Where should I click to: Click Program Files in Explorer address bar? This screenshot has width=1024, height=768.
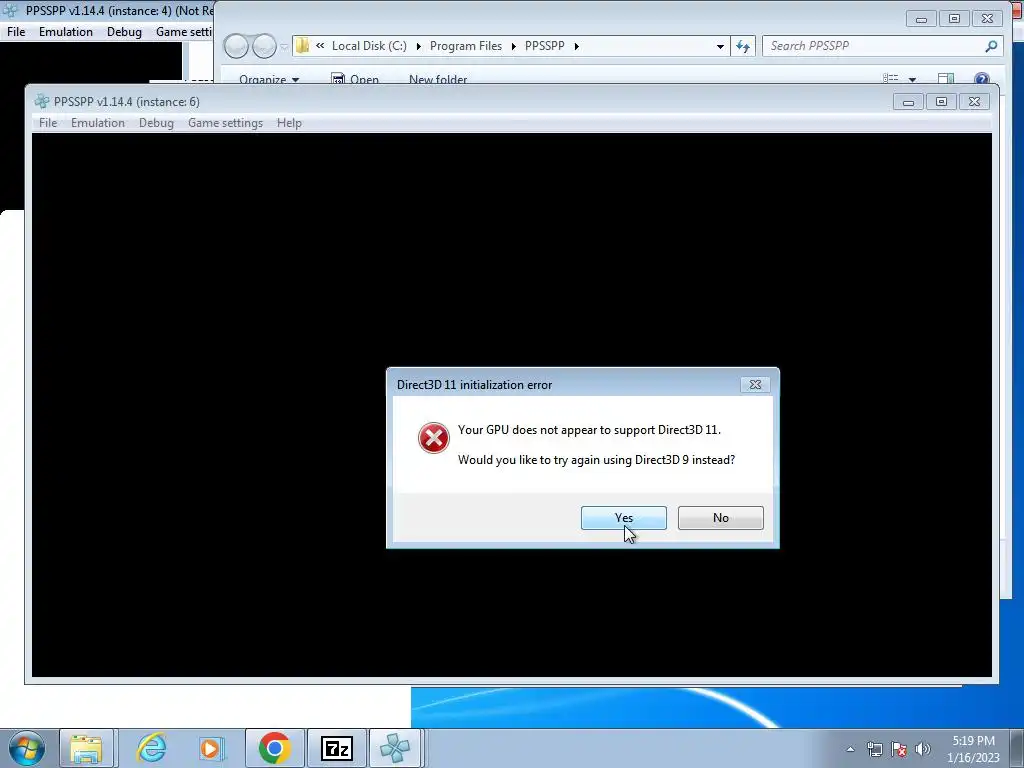point(466,46)
